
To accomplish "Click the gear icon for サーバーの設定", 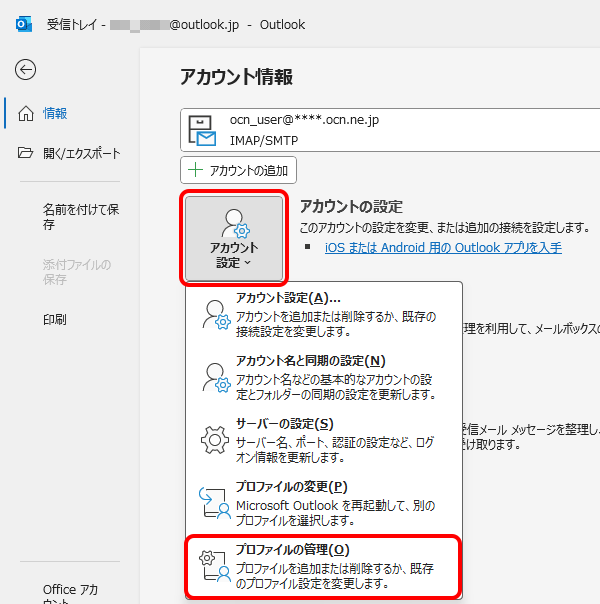I will [x=216, y=439].
